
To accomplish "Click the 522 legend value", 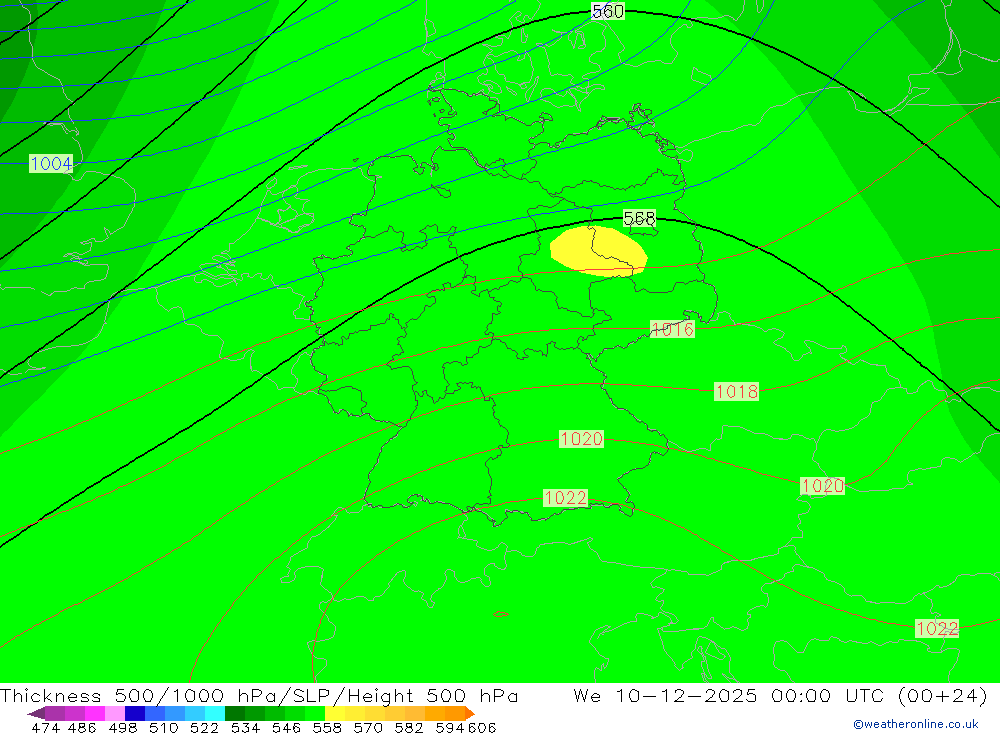I will point(205,727).
